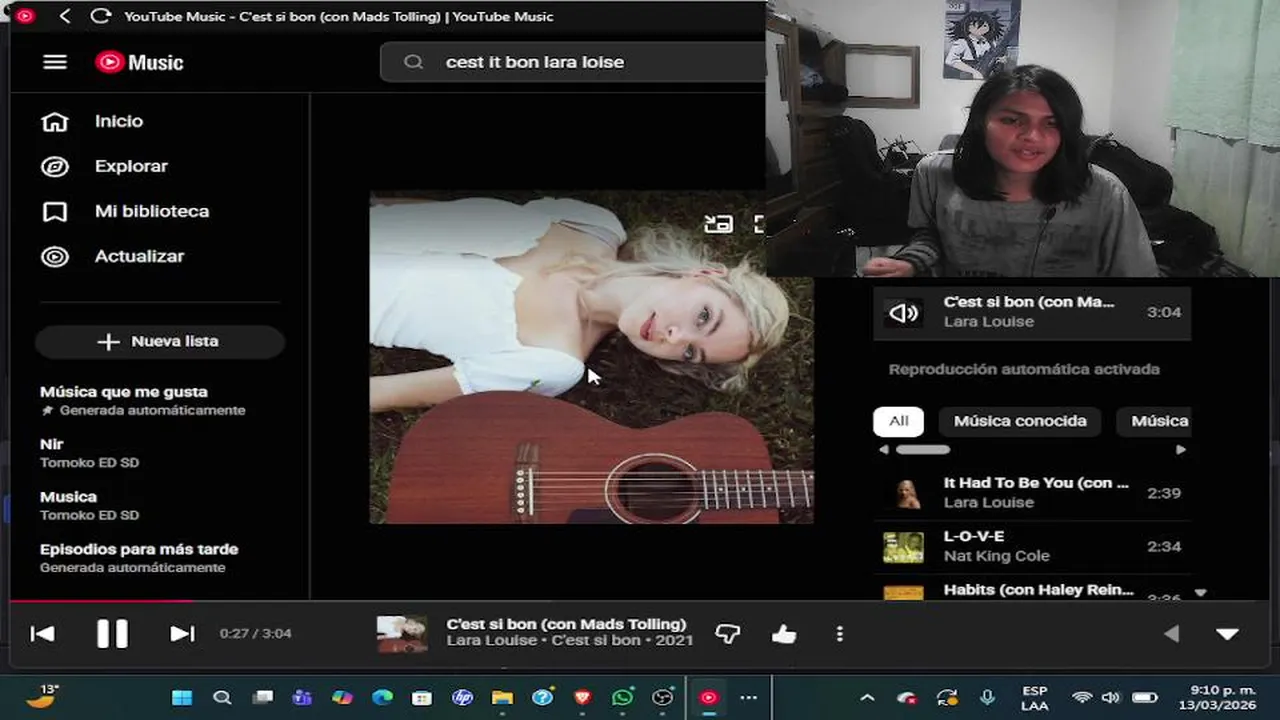Open Copilot from the taskbar
Screen dimensions: 1280x720
342,698
